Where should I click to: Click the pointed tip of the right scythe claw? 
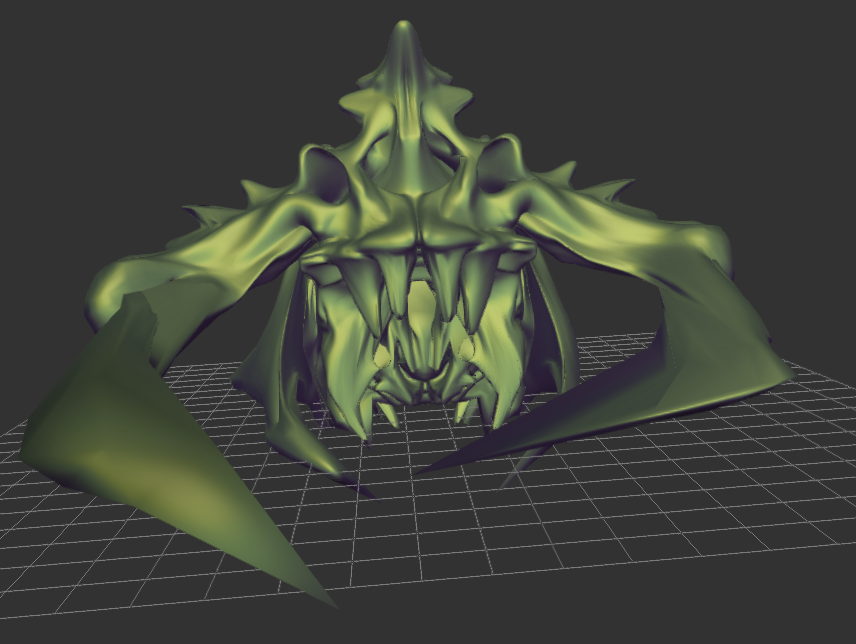click(x=418, y=472)
